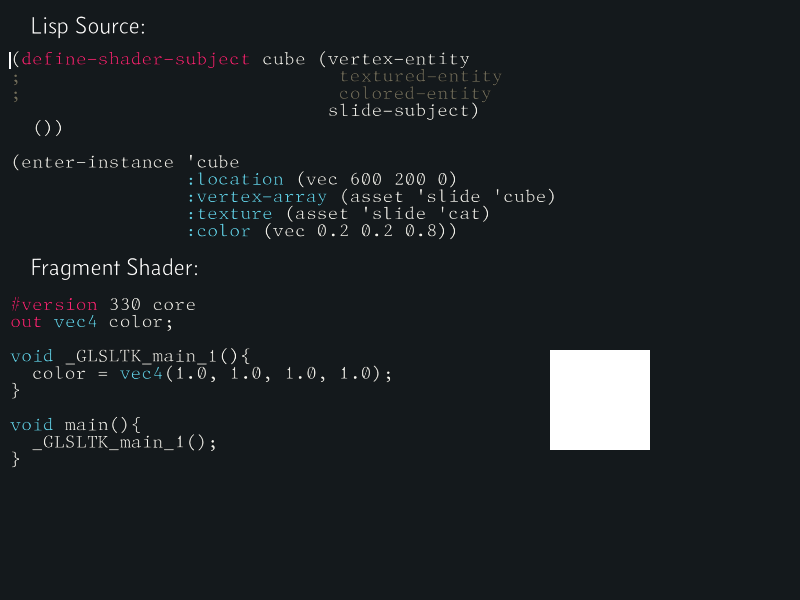The image size is (800, 600).
Task: Click the _GLSLTK_main_1 function definition name
Action: [x=141, y=356]
